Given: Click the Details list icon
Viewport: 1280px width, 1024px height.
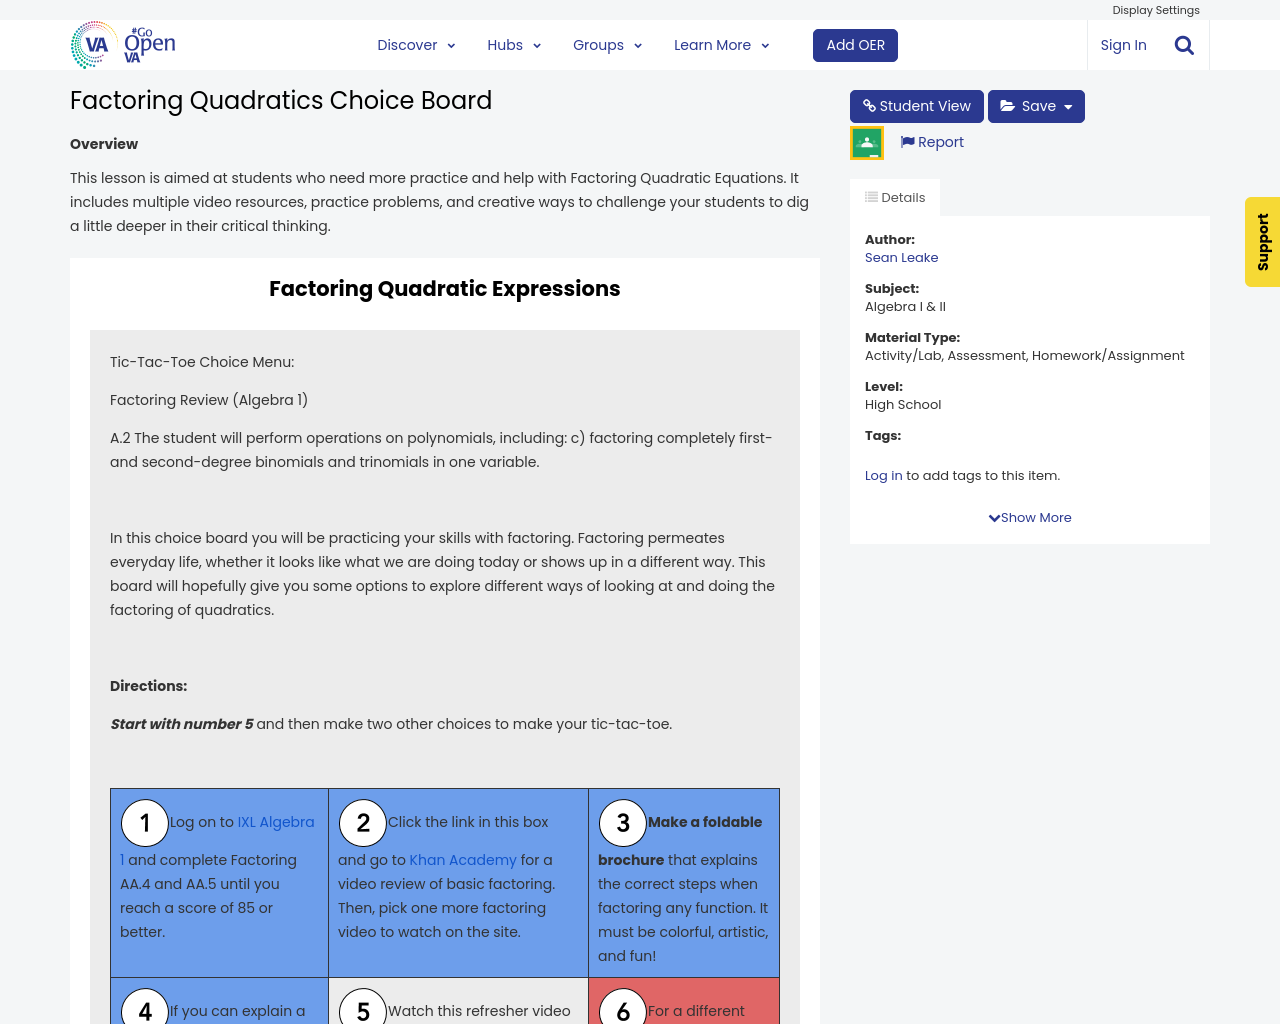Looking at the screenshot, I should click(873, 195).
